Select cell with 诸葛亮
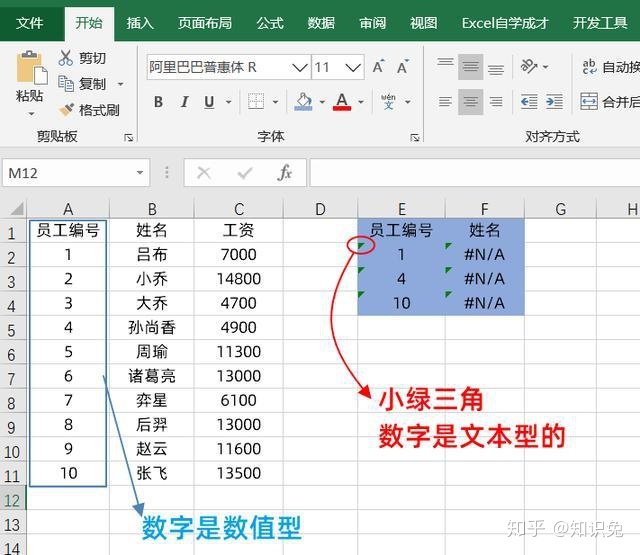 [152, 376]
